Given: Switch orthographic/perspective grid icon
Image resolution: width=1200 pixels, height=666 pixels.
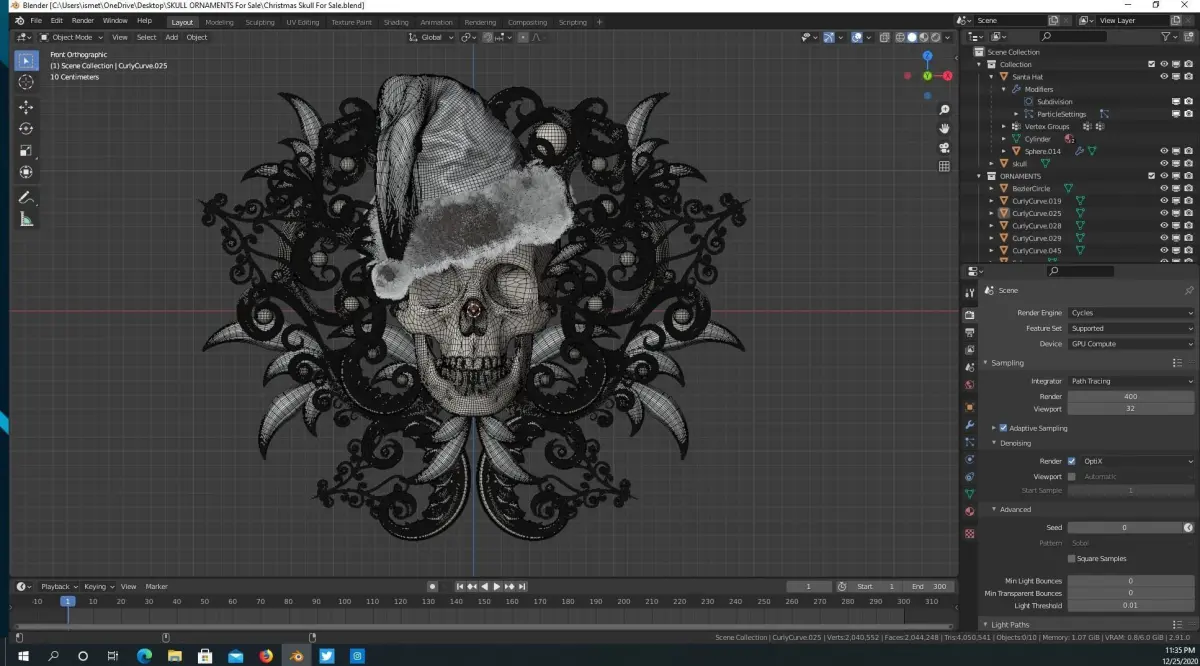Looking at the screenshot, I should click(x=944, y=166).
